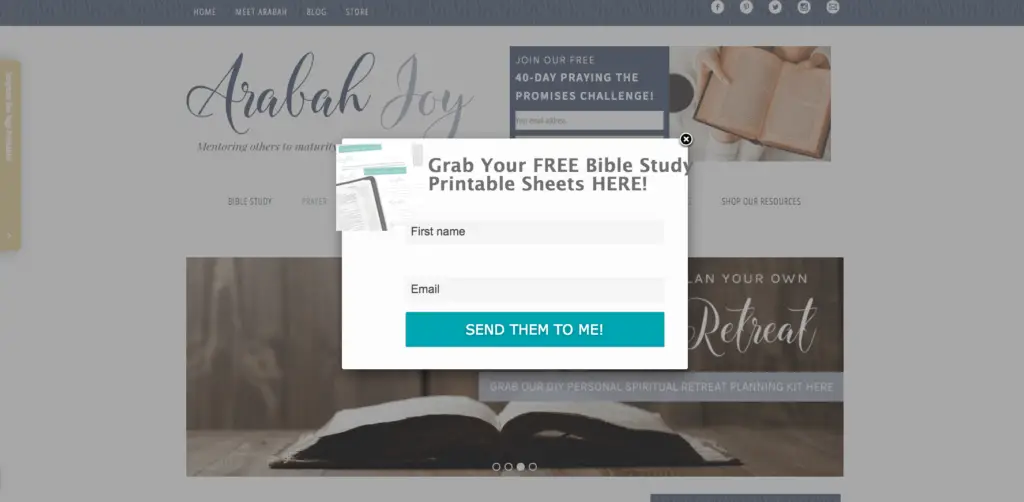Click the SEND THEM TO ME! button

(534, 330)
